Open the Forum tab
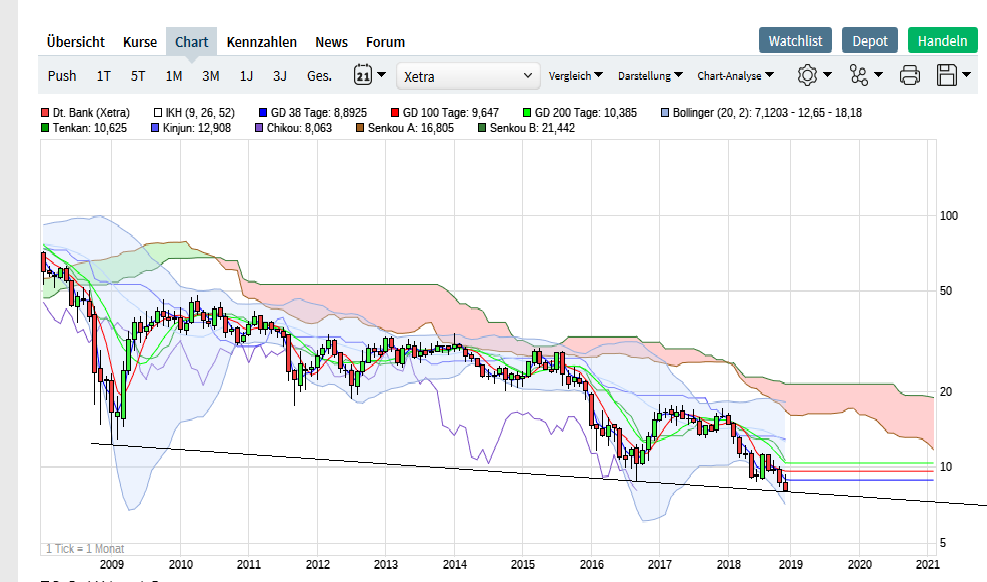 (x=385, y=42)
